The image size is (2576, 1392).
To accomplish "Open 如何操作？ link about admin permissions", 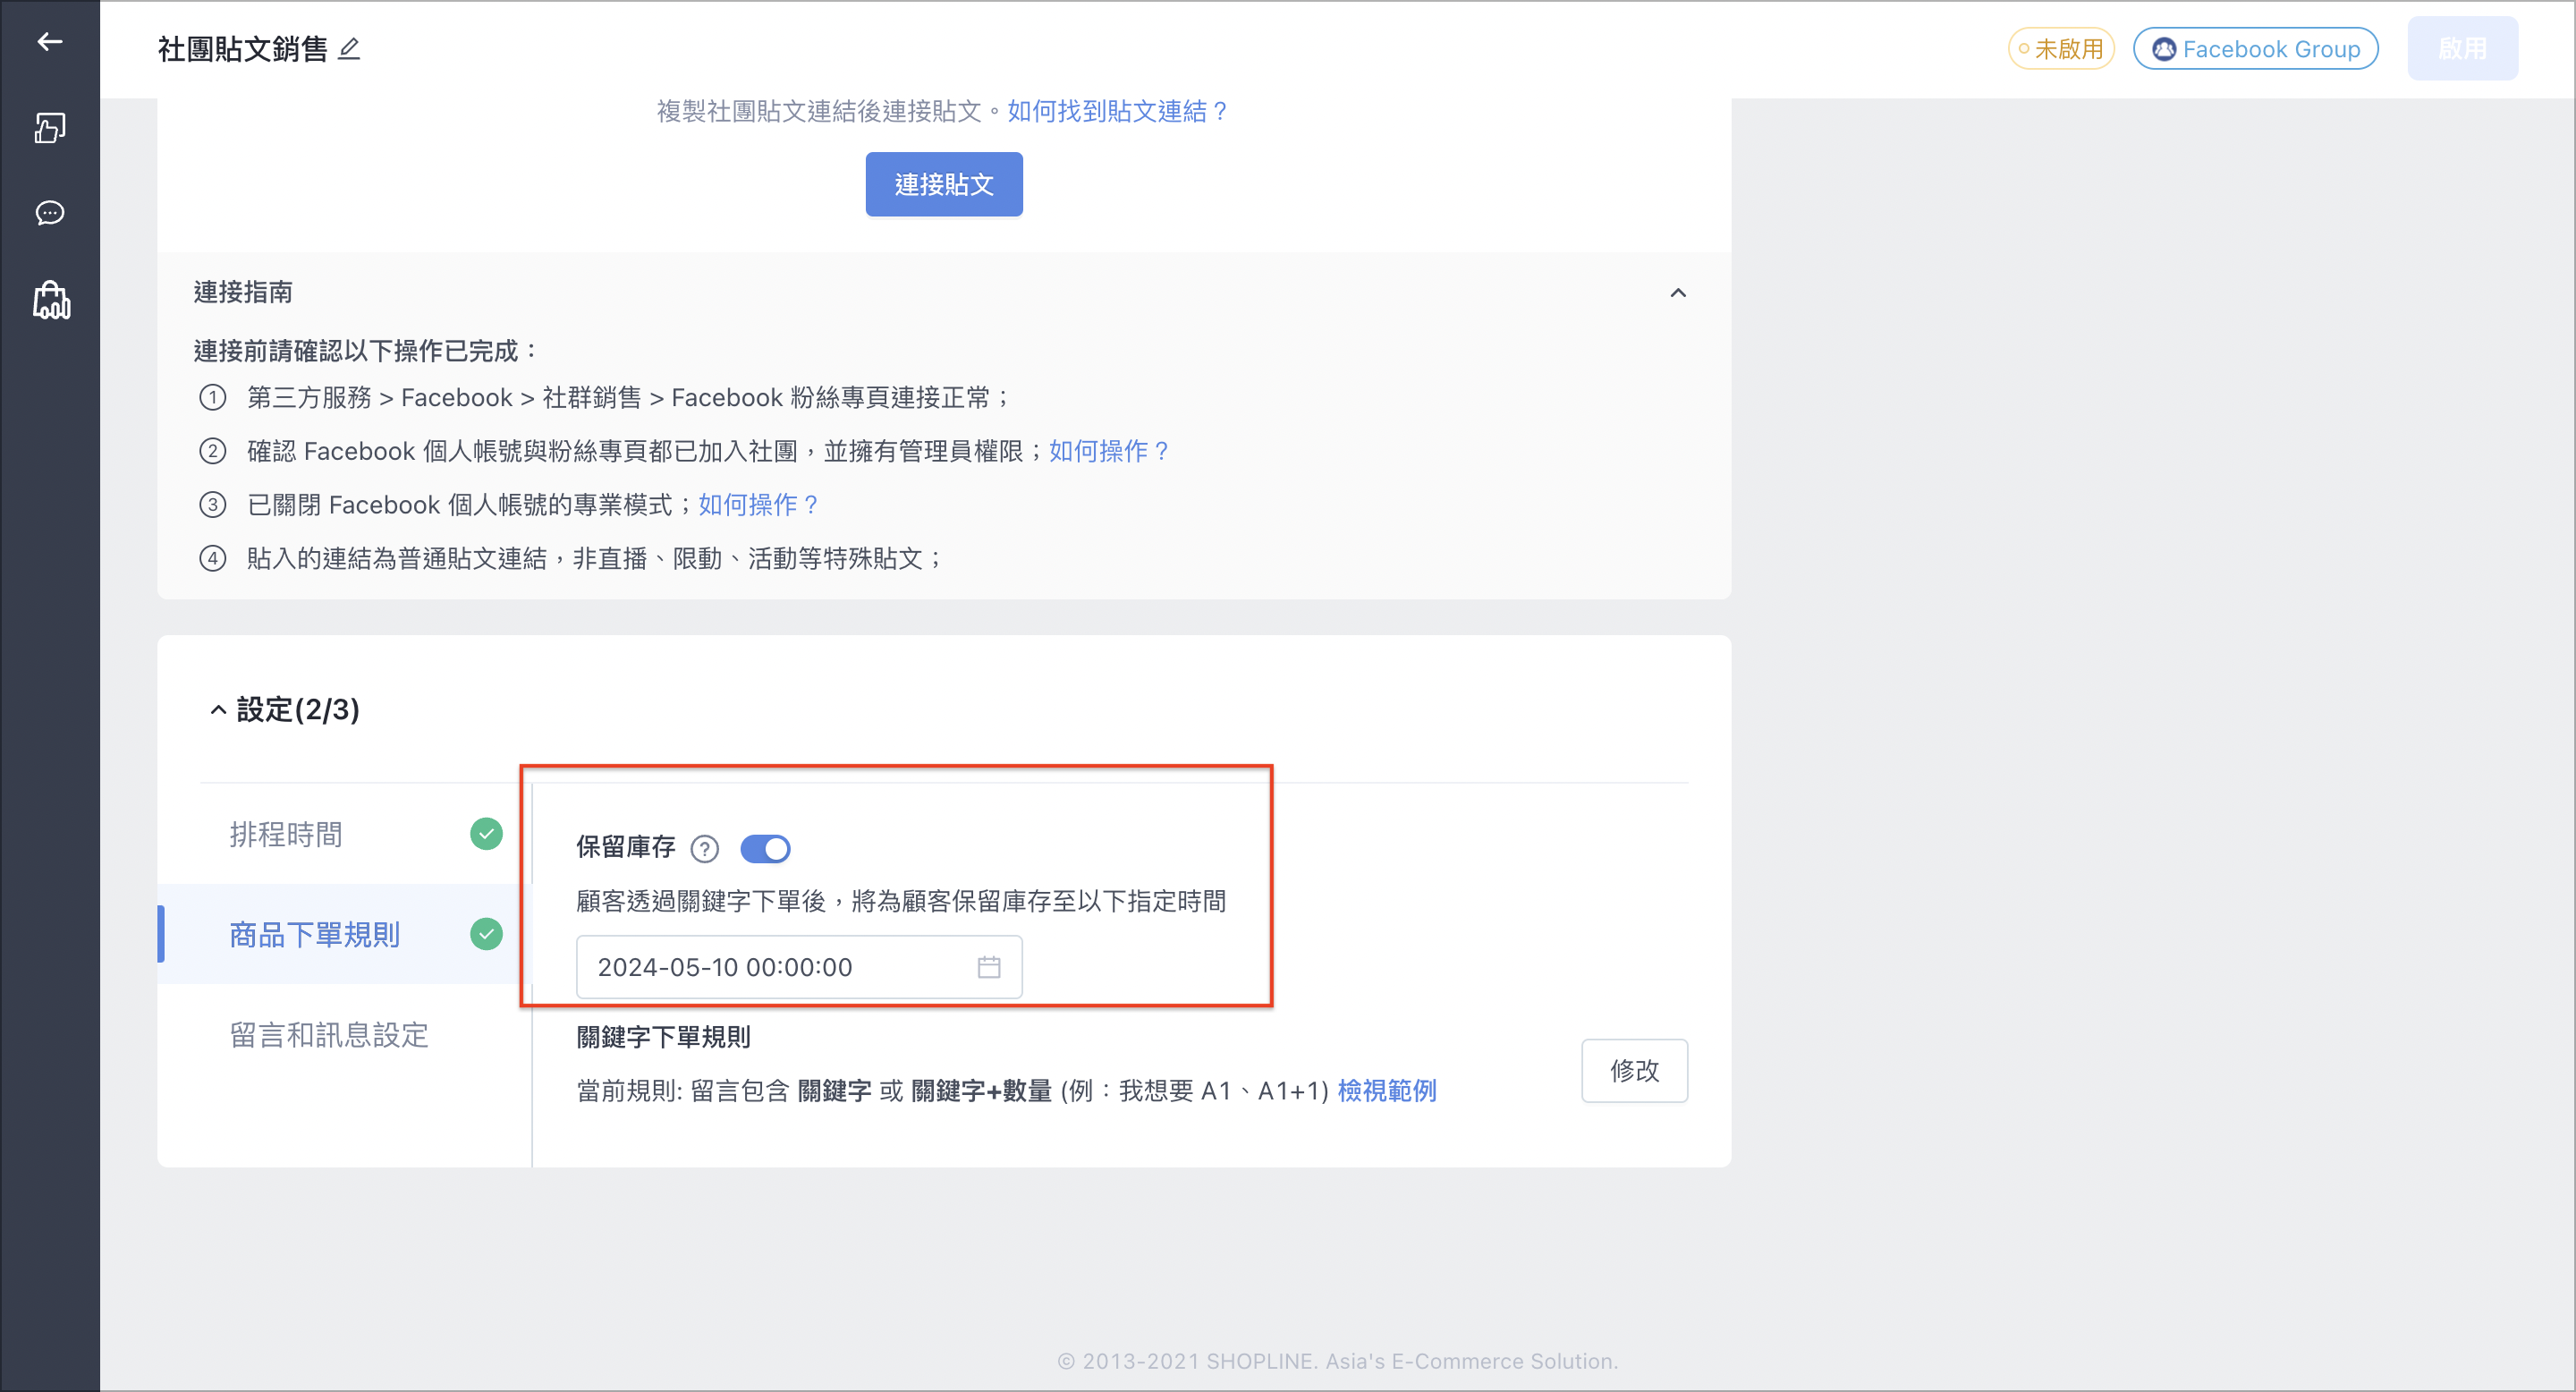I will 1110,451.
